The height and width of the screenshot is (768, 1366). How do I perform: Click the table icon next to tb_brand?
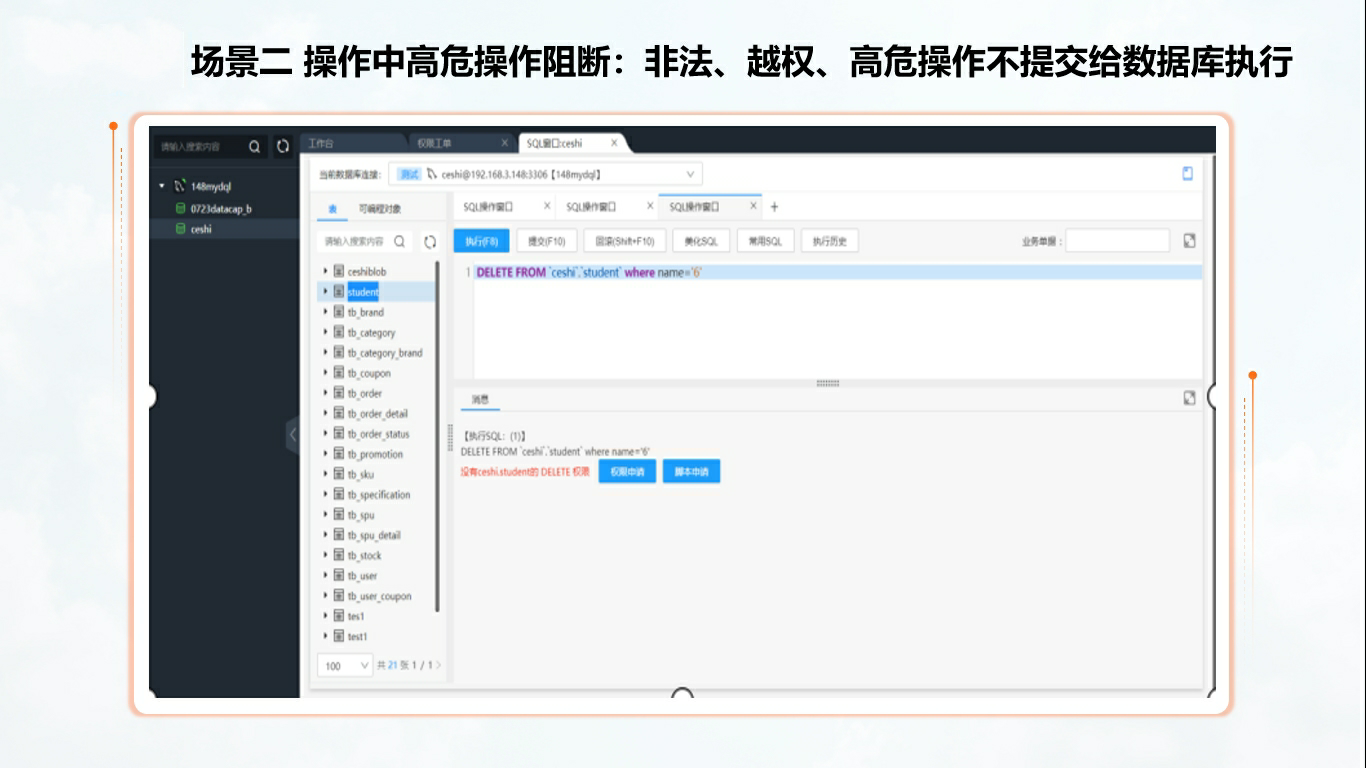click(x=339, y=312)
